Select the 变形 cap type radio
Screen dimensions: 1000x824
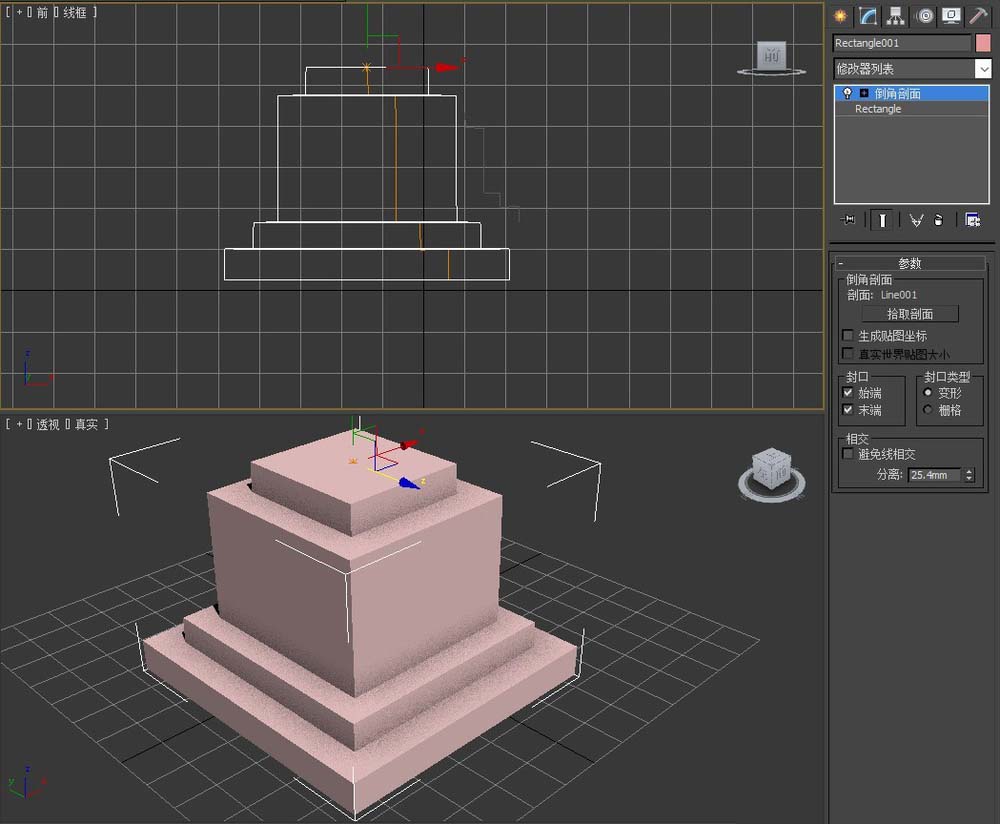click(927, 392)
